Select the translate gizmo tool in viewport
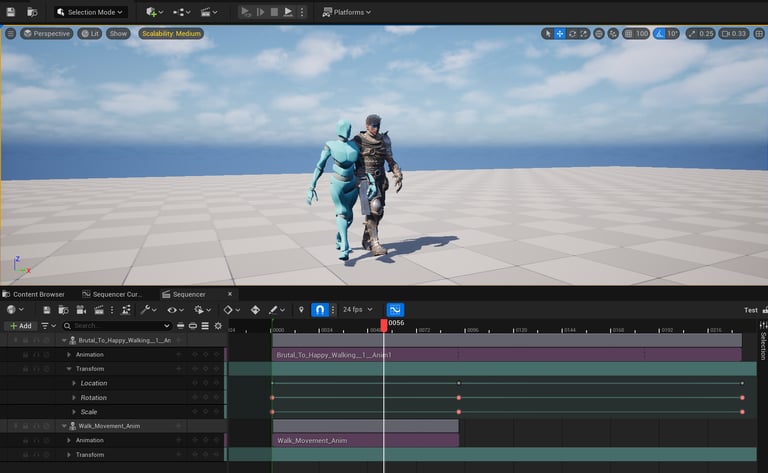Screen dimensions: 768x473 point(560,34)
